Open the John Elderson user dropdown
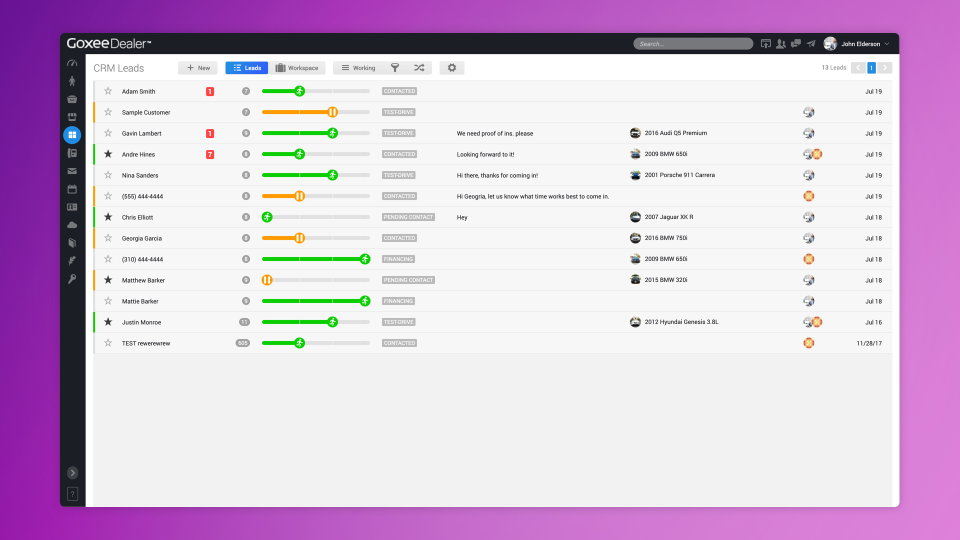Image resolution: width=960 pixels, height=540 pixels. [857, 43]
